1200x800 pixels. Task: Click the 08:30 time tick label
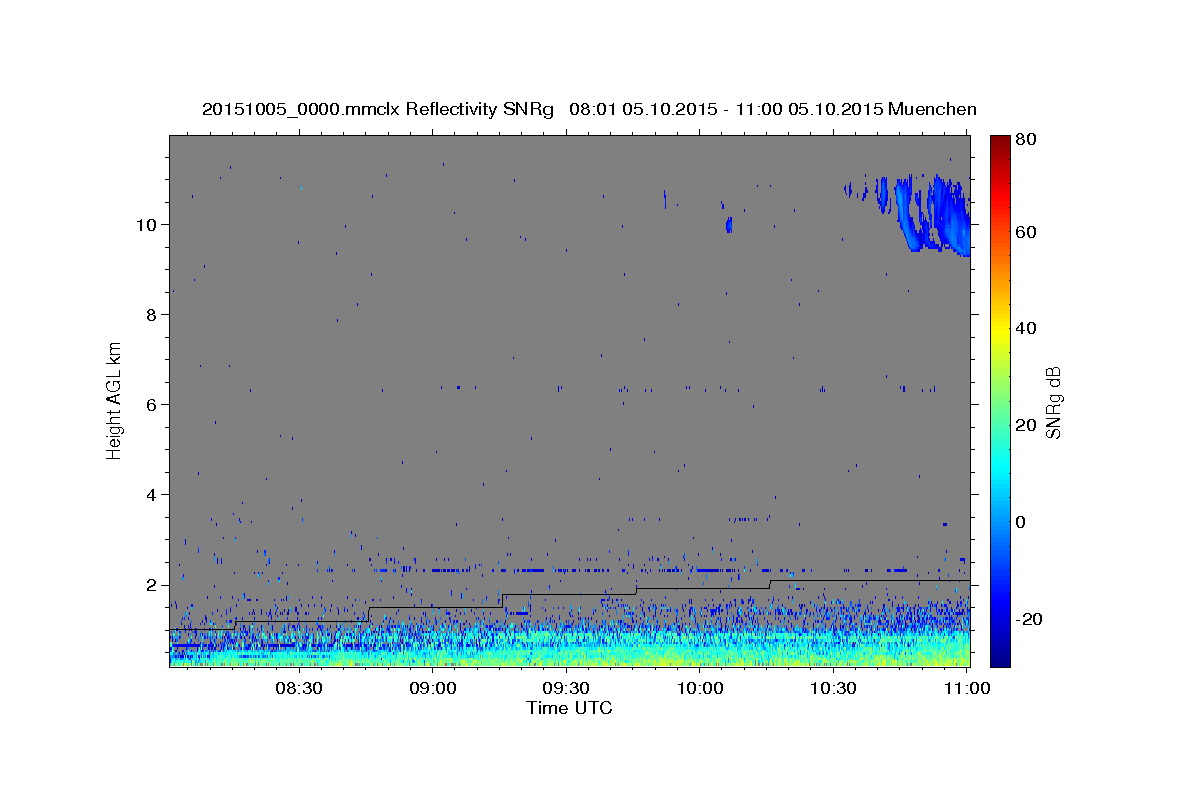point(298,688)
